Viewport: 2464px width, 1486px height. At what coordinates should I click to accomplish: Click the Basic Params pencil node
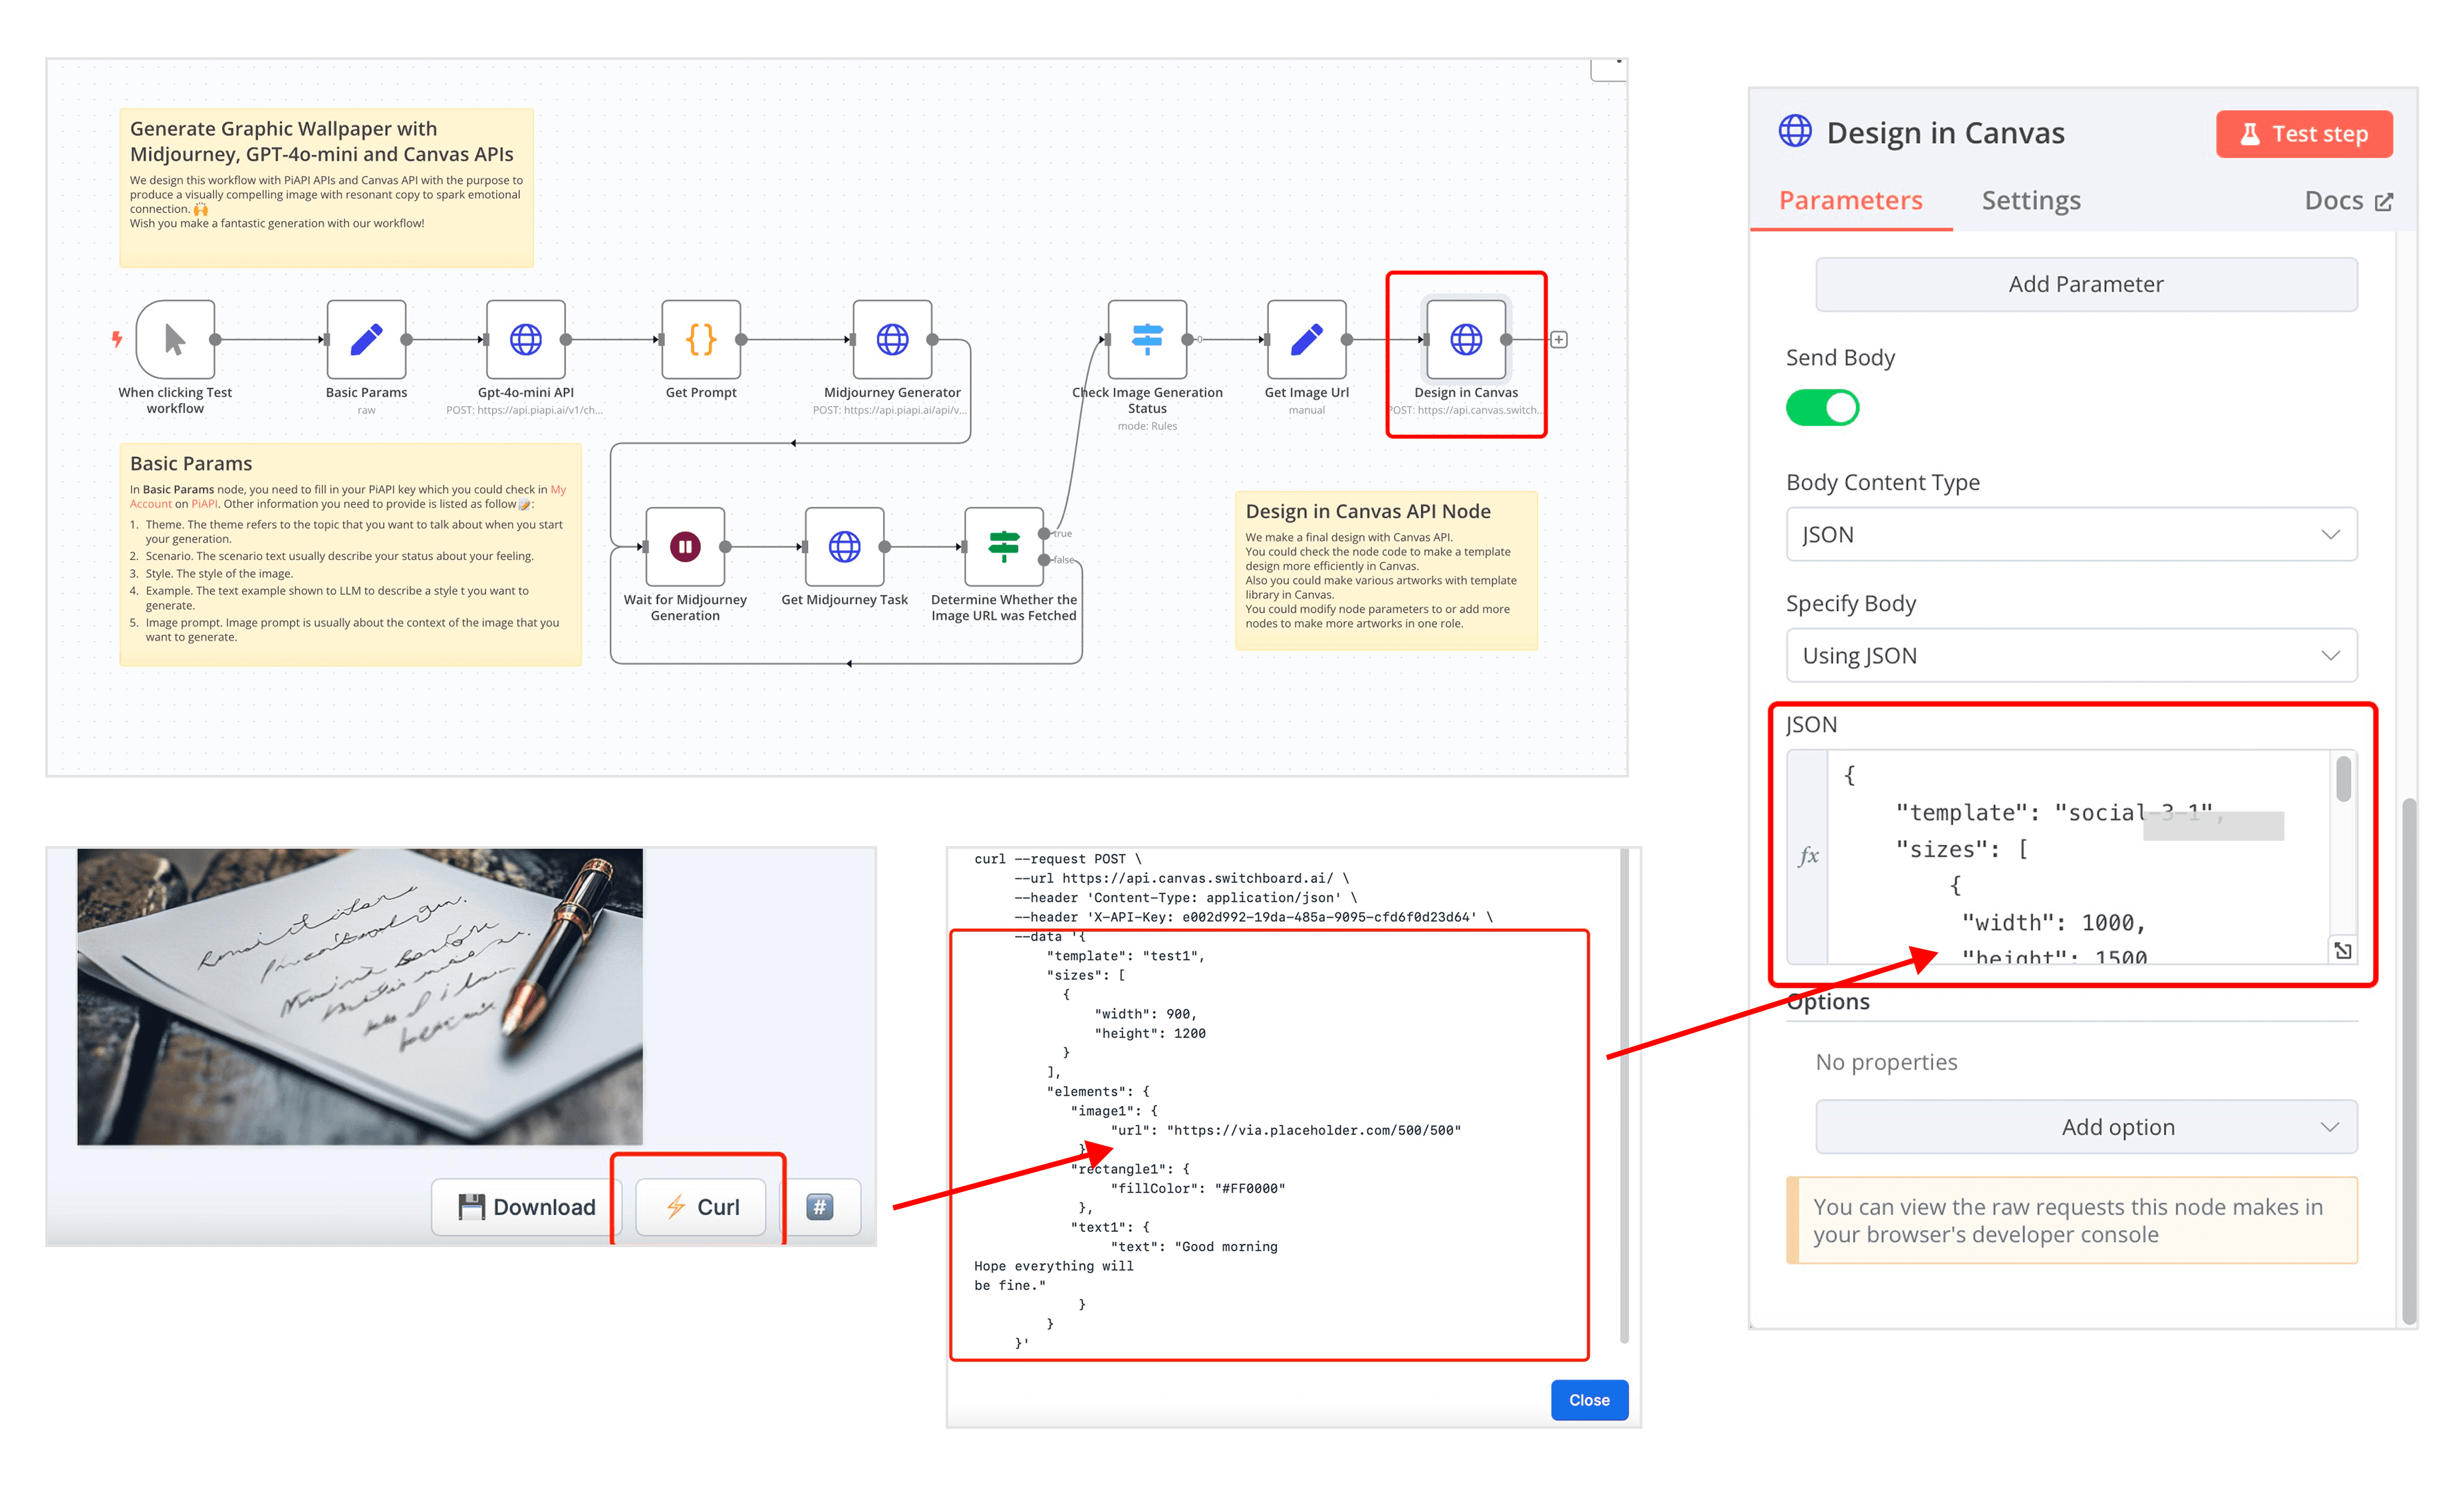(x=366, y=340)
